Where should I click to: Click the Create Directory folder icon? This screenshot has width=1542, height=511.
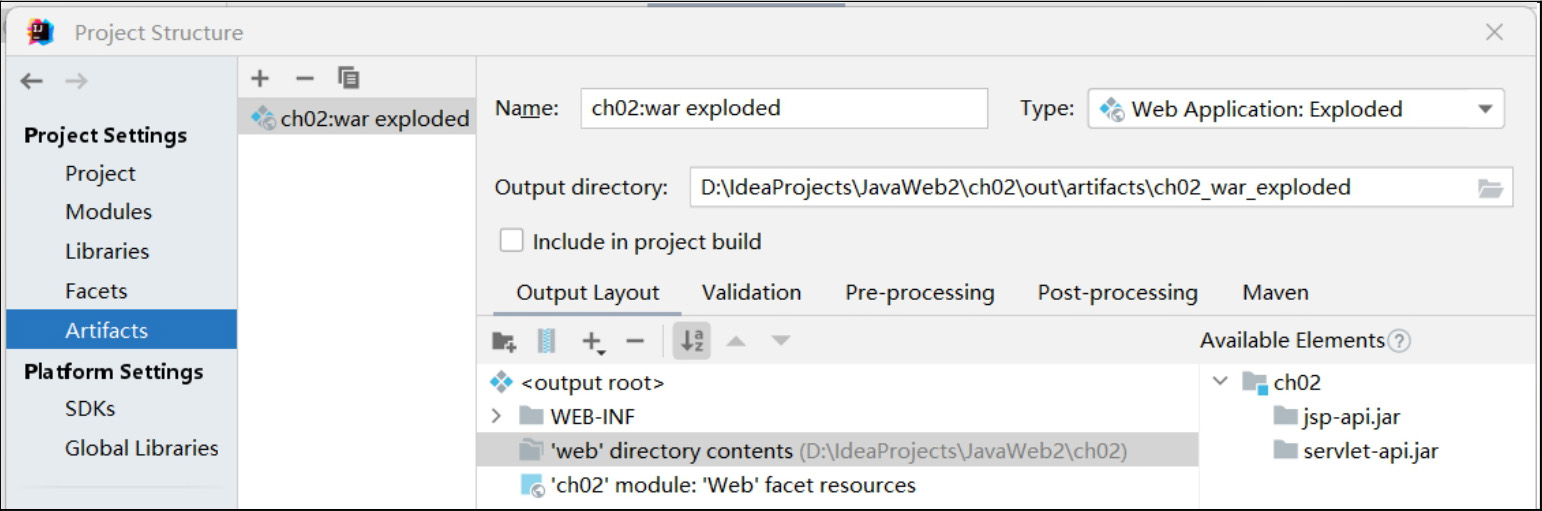(x=504, y=342)
